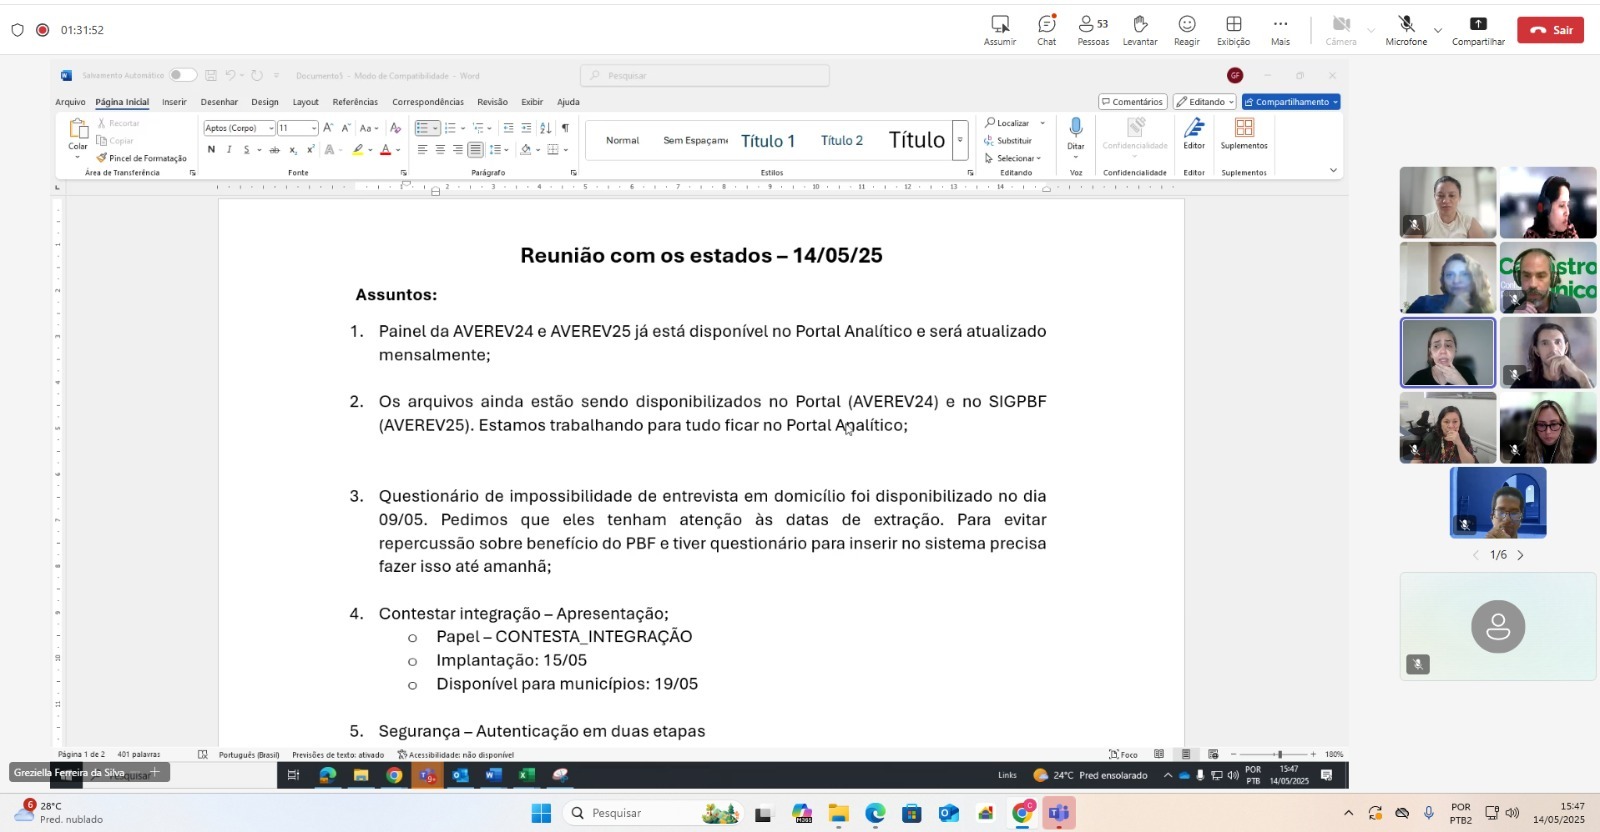
Task: Toggle the Microfone mute button
Action: click(x=1406, y=29)
